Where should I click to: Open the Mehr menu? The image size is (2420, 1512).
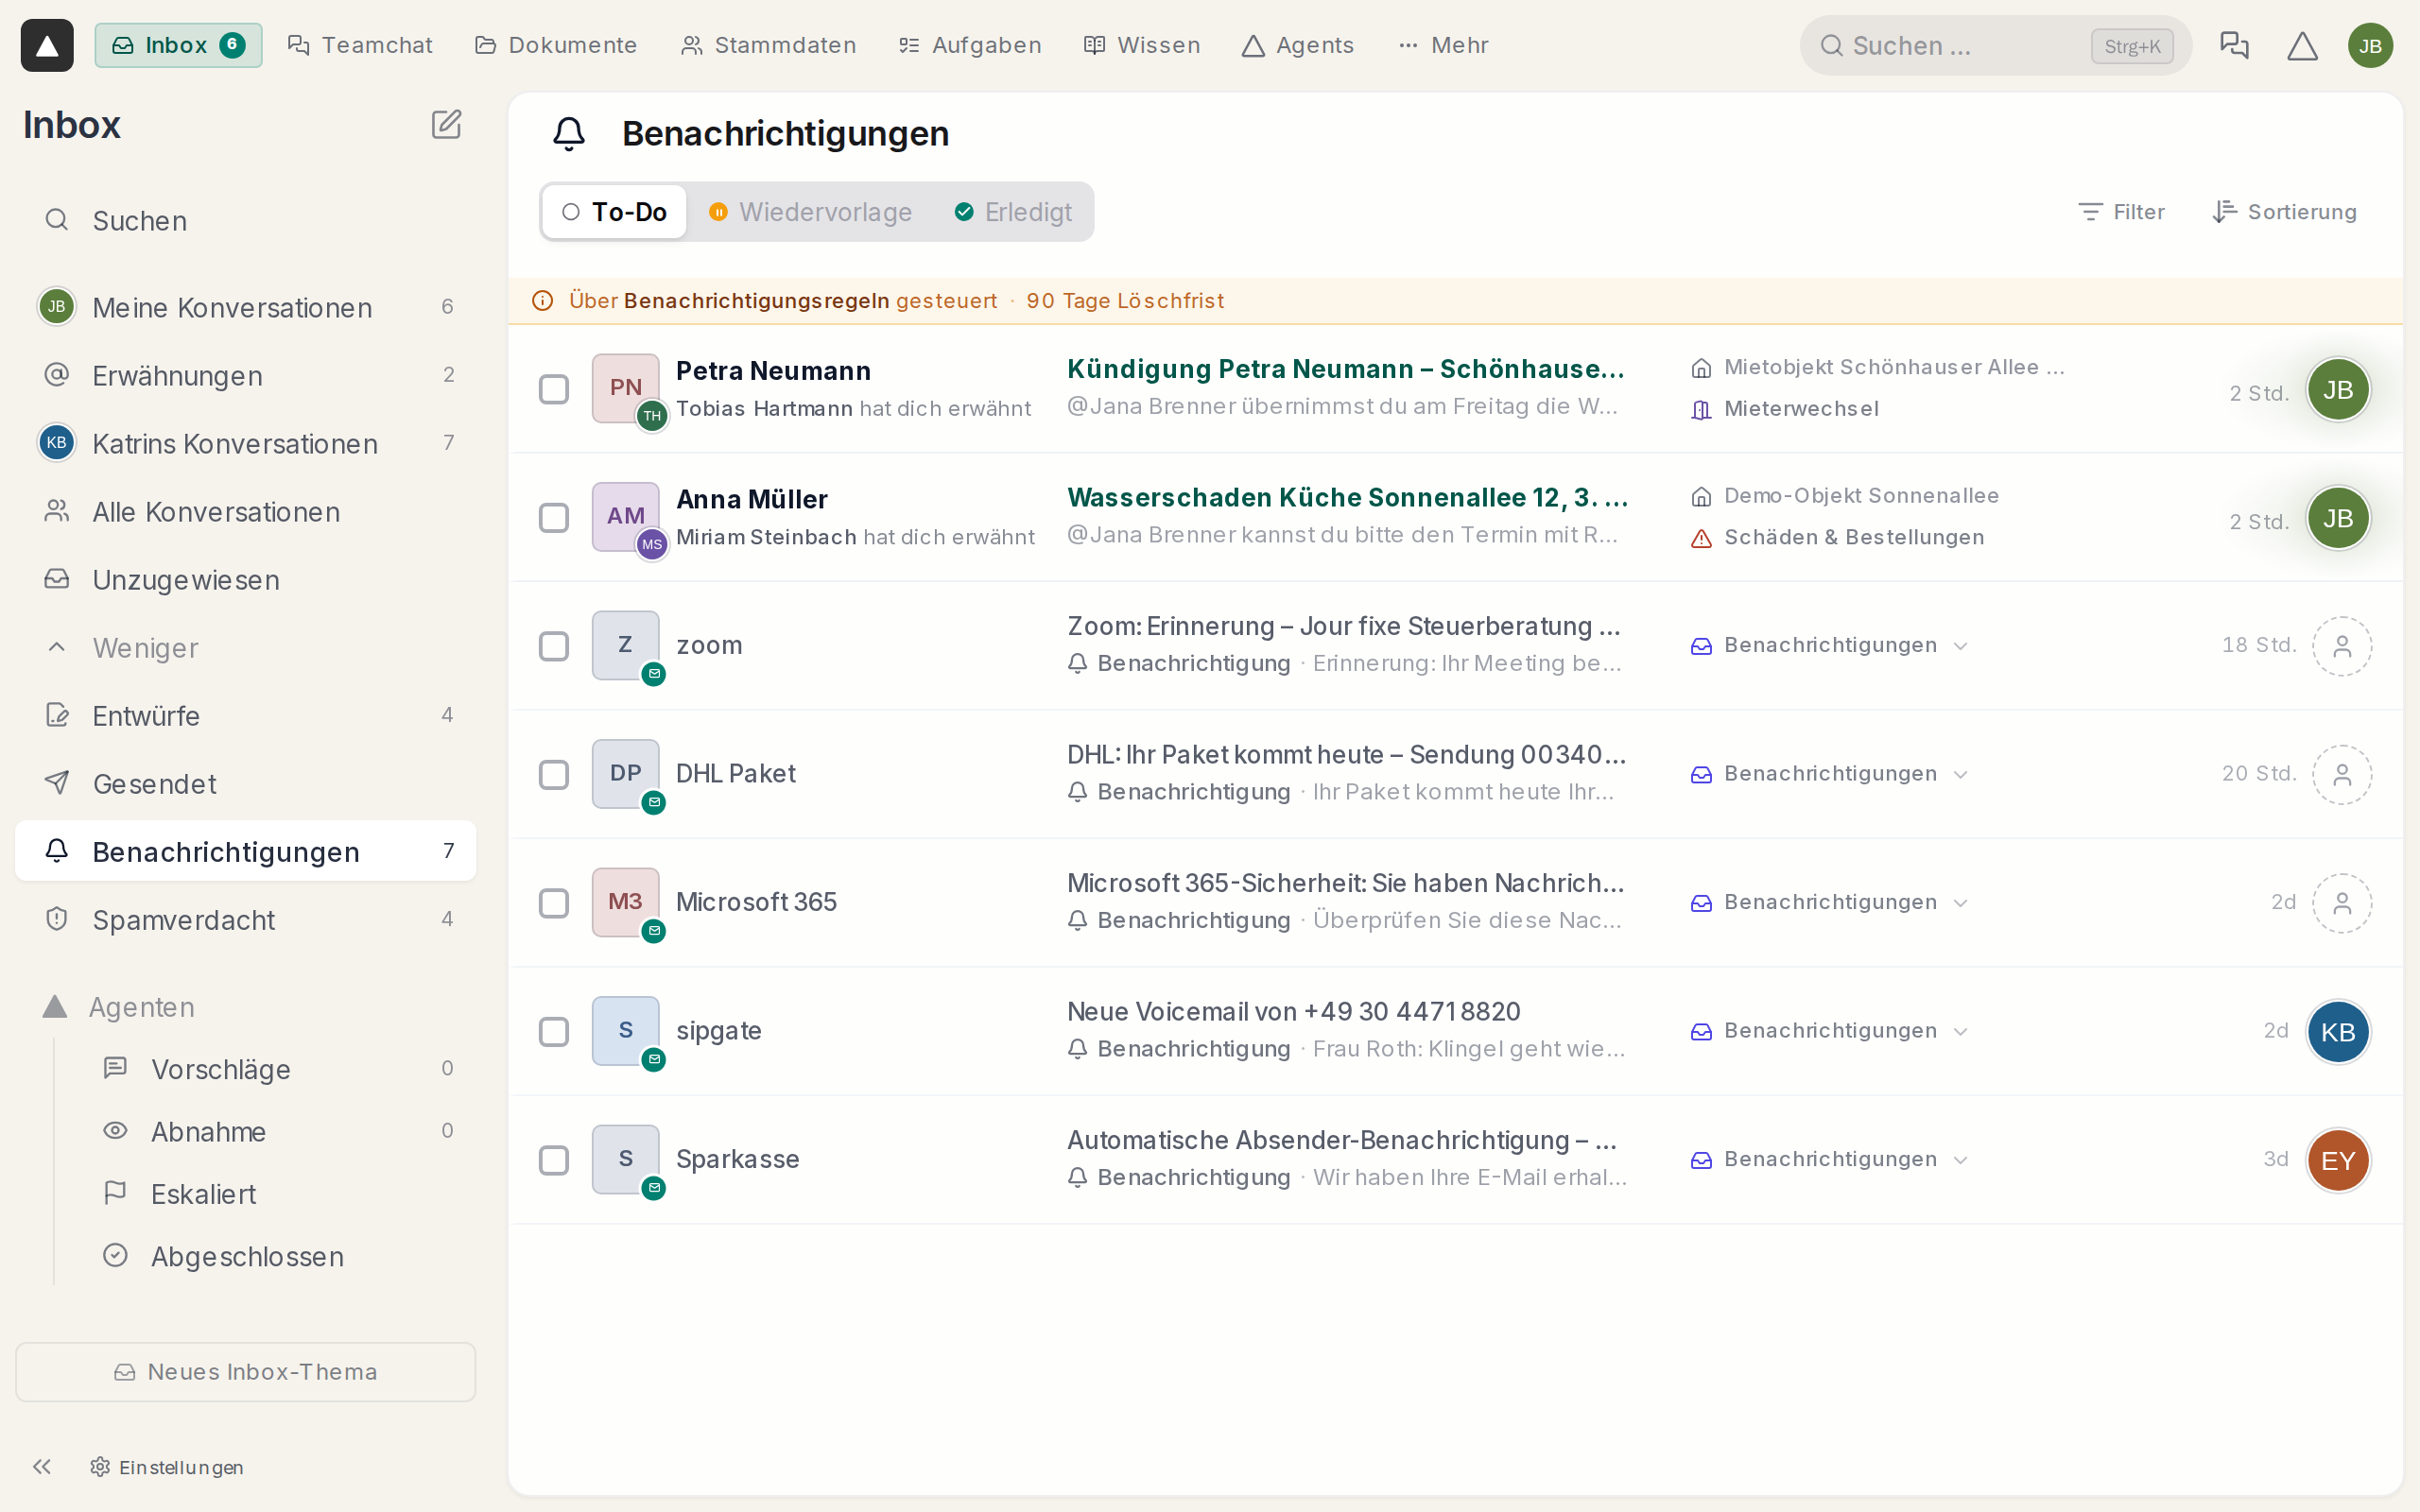pyautogui.click(x=1443, y=45)
